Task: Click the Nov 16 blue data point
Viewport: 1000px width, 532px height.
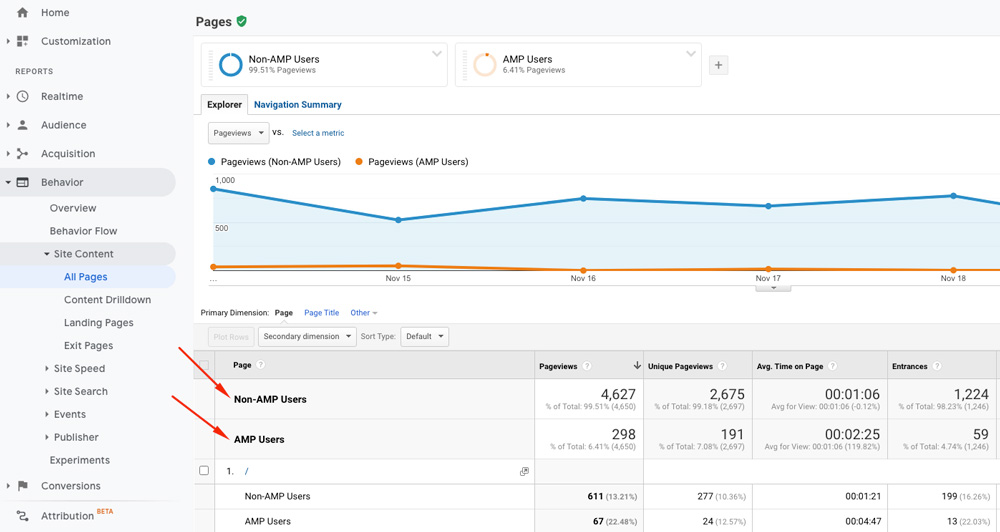Action: click(583, 199)
